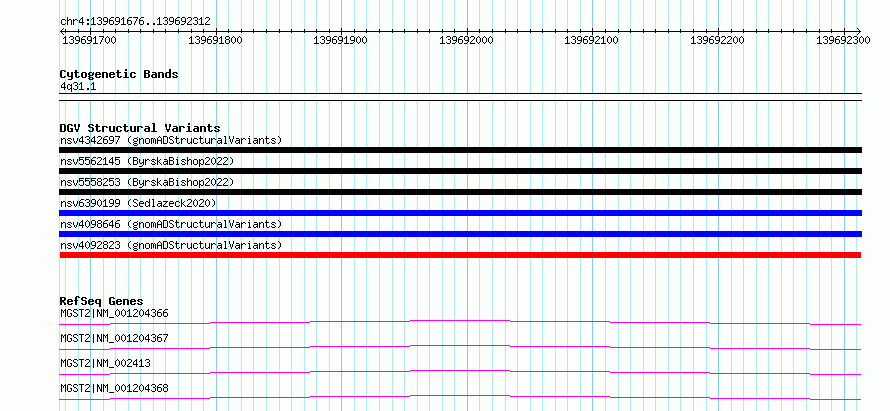890x411 pixels.
Task: Select the black bar for nsv5562145
Action: pyautogui.click(x=460, y=171)
